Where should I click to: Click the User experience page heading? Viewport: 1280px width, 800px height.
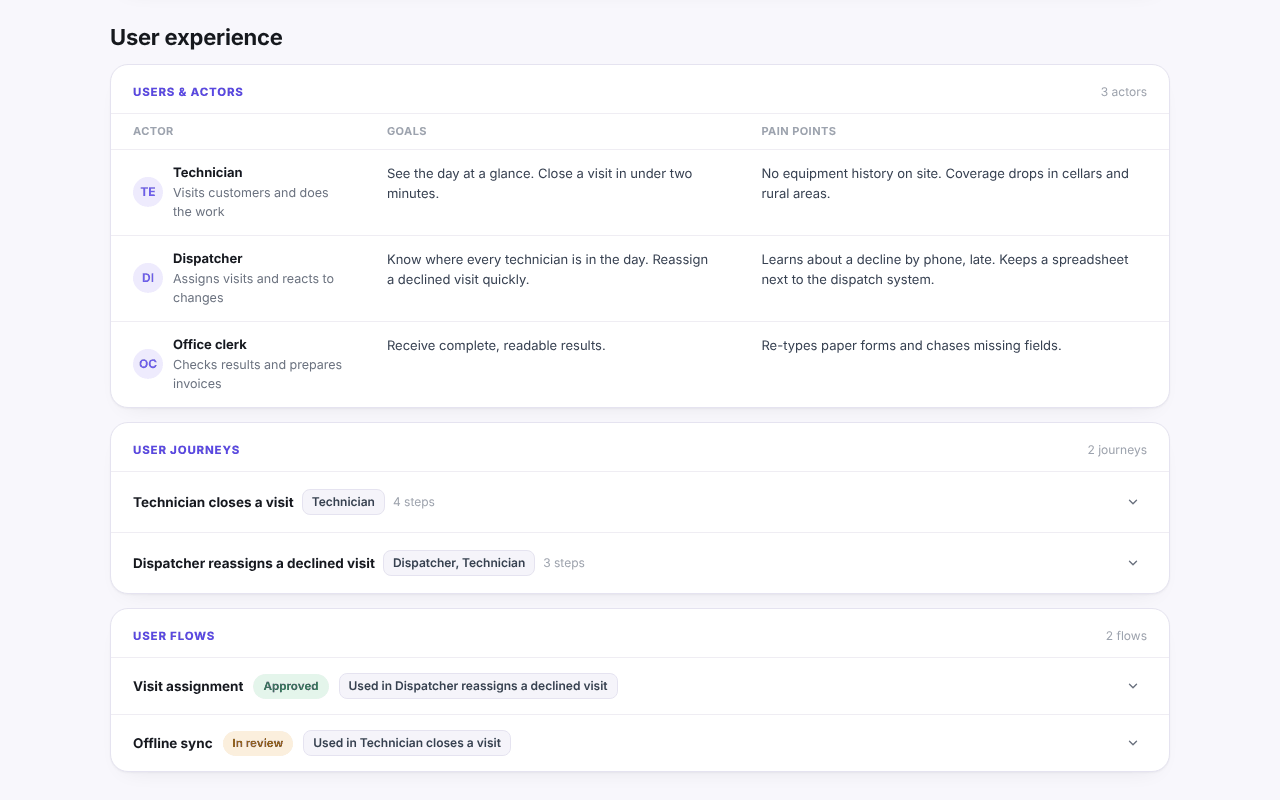click(x=196, y=37)
